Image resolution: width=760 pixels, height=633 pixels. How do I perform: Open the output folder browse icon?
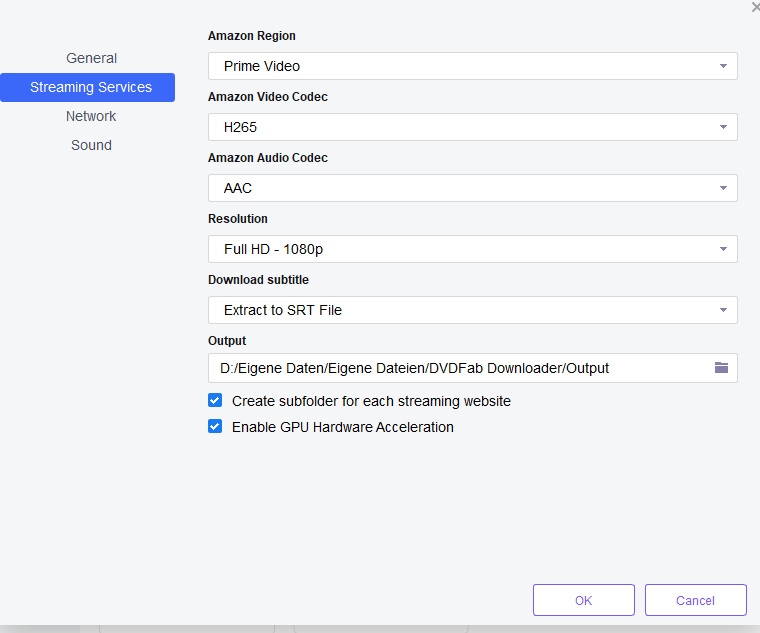coord(721,368)
